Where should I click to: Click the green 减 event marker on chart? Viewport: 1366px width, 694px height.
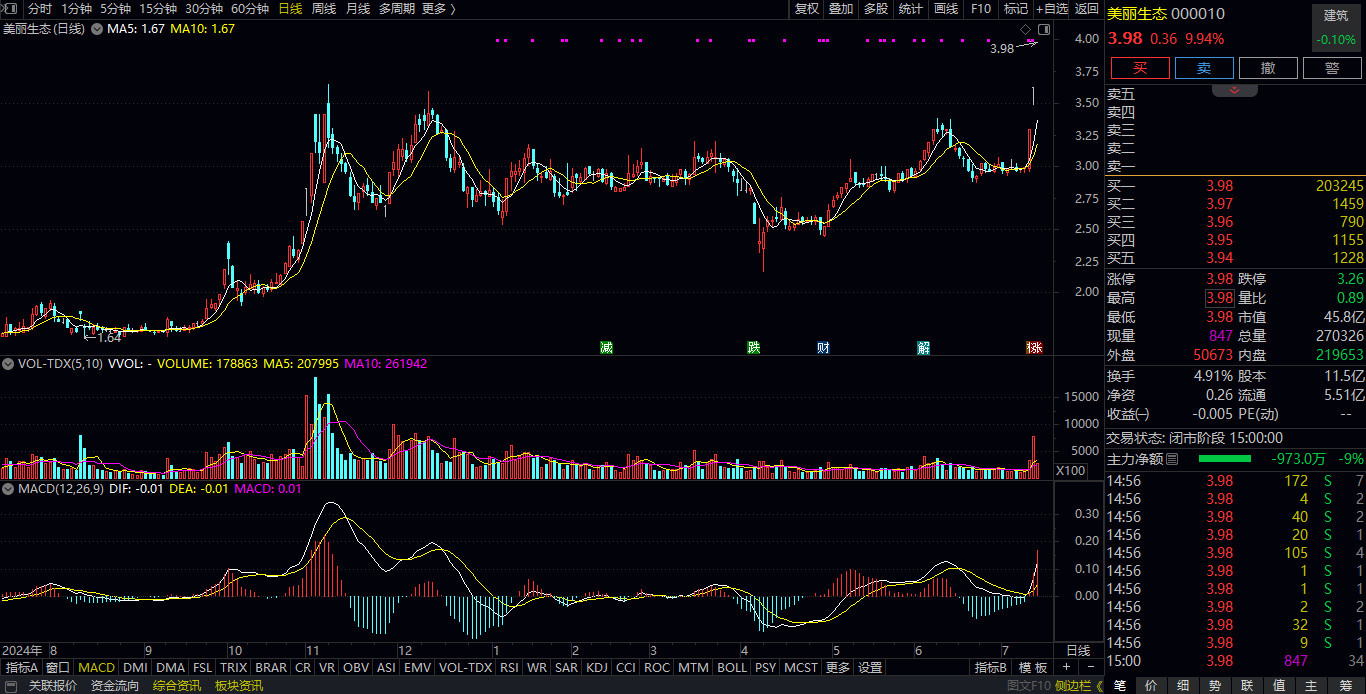pyautogui.click(x=606, y=348)
